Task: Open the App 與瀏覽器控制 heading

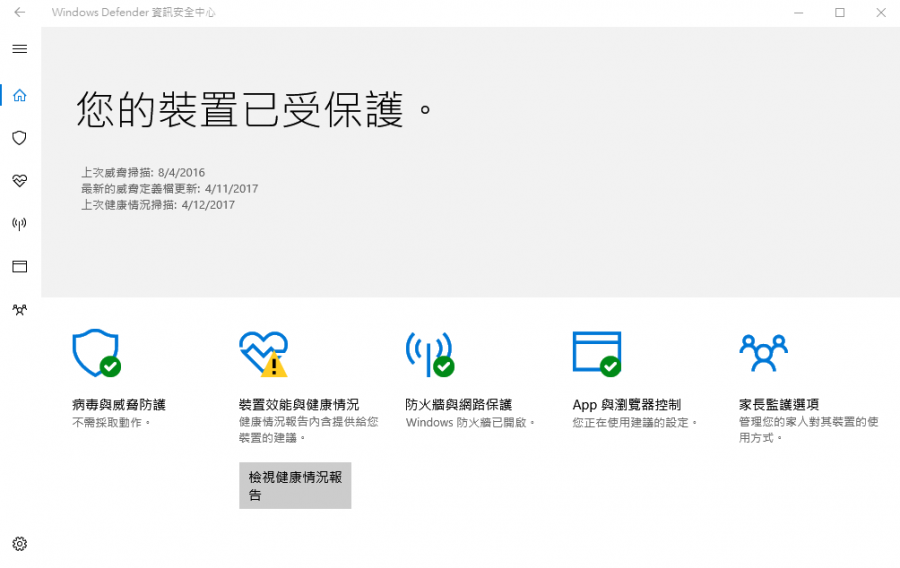Action: (626, 405)
